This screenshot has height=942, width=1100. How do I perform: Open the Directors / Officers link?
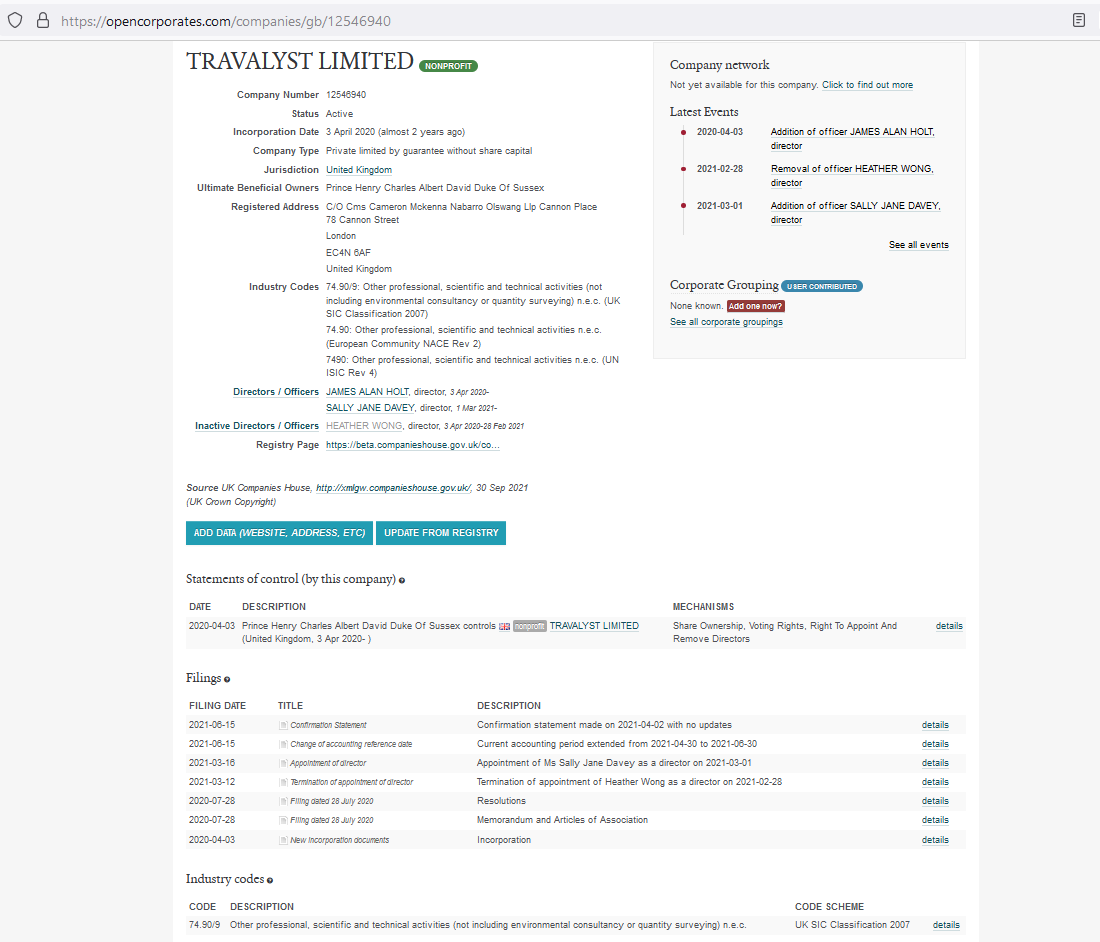click(276, 392)
